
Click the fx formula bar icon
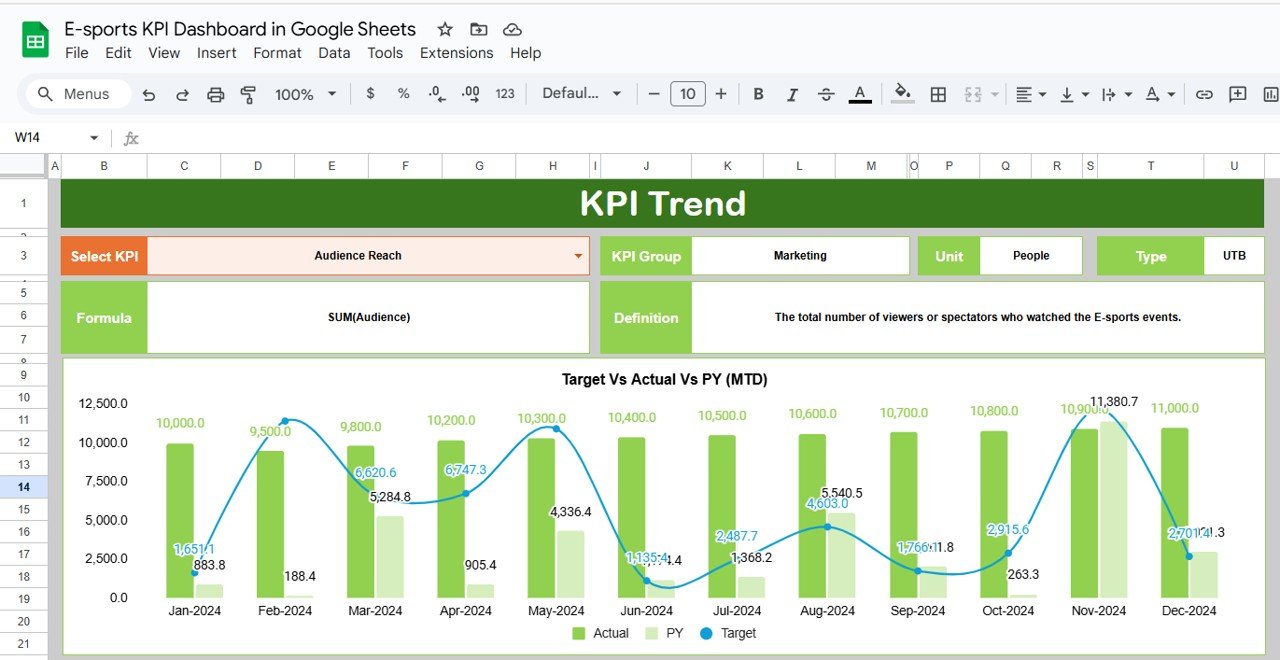pos(131,138)
